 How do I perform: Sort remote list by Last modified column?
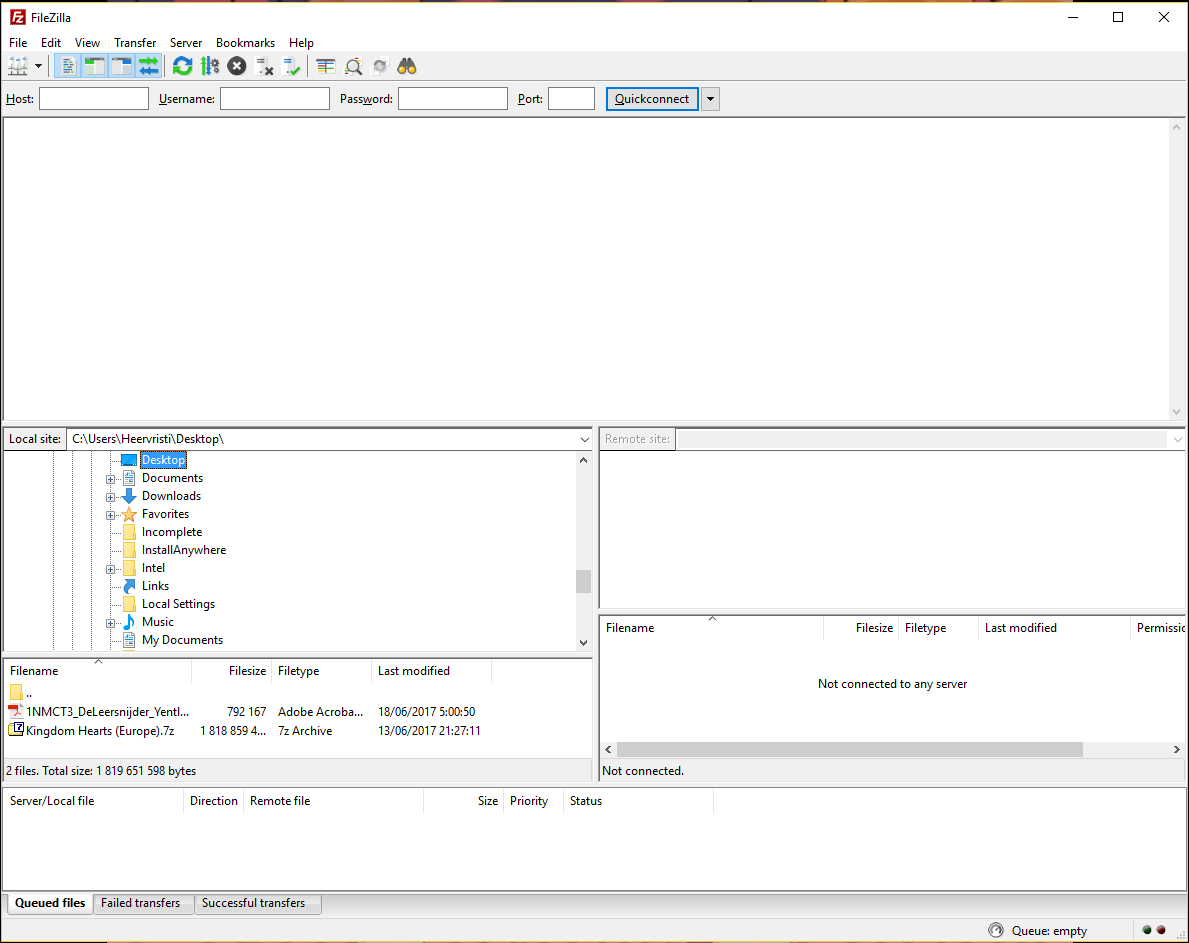tap(1054, 628)
